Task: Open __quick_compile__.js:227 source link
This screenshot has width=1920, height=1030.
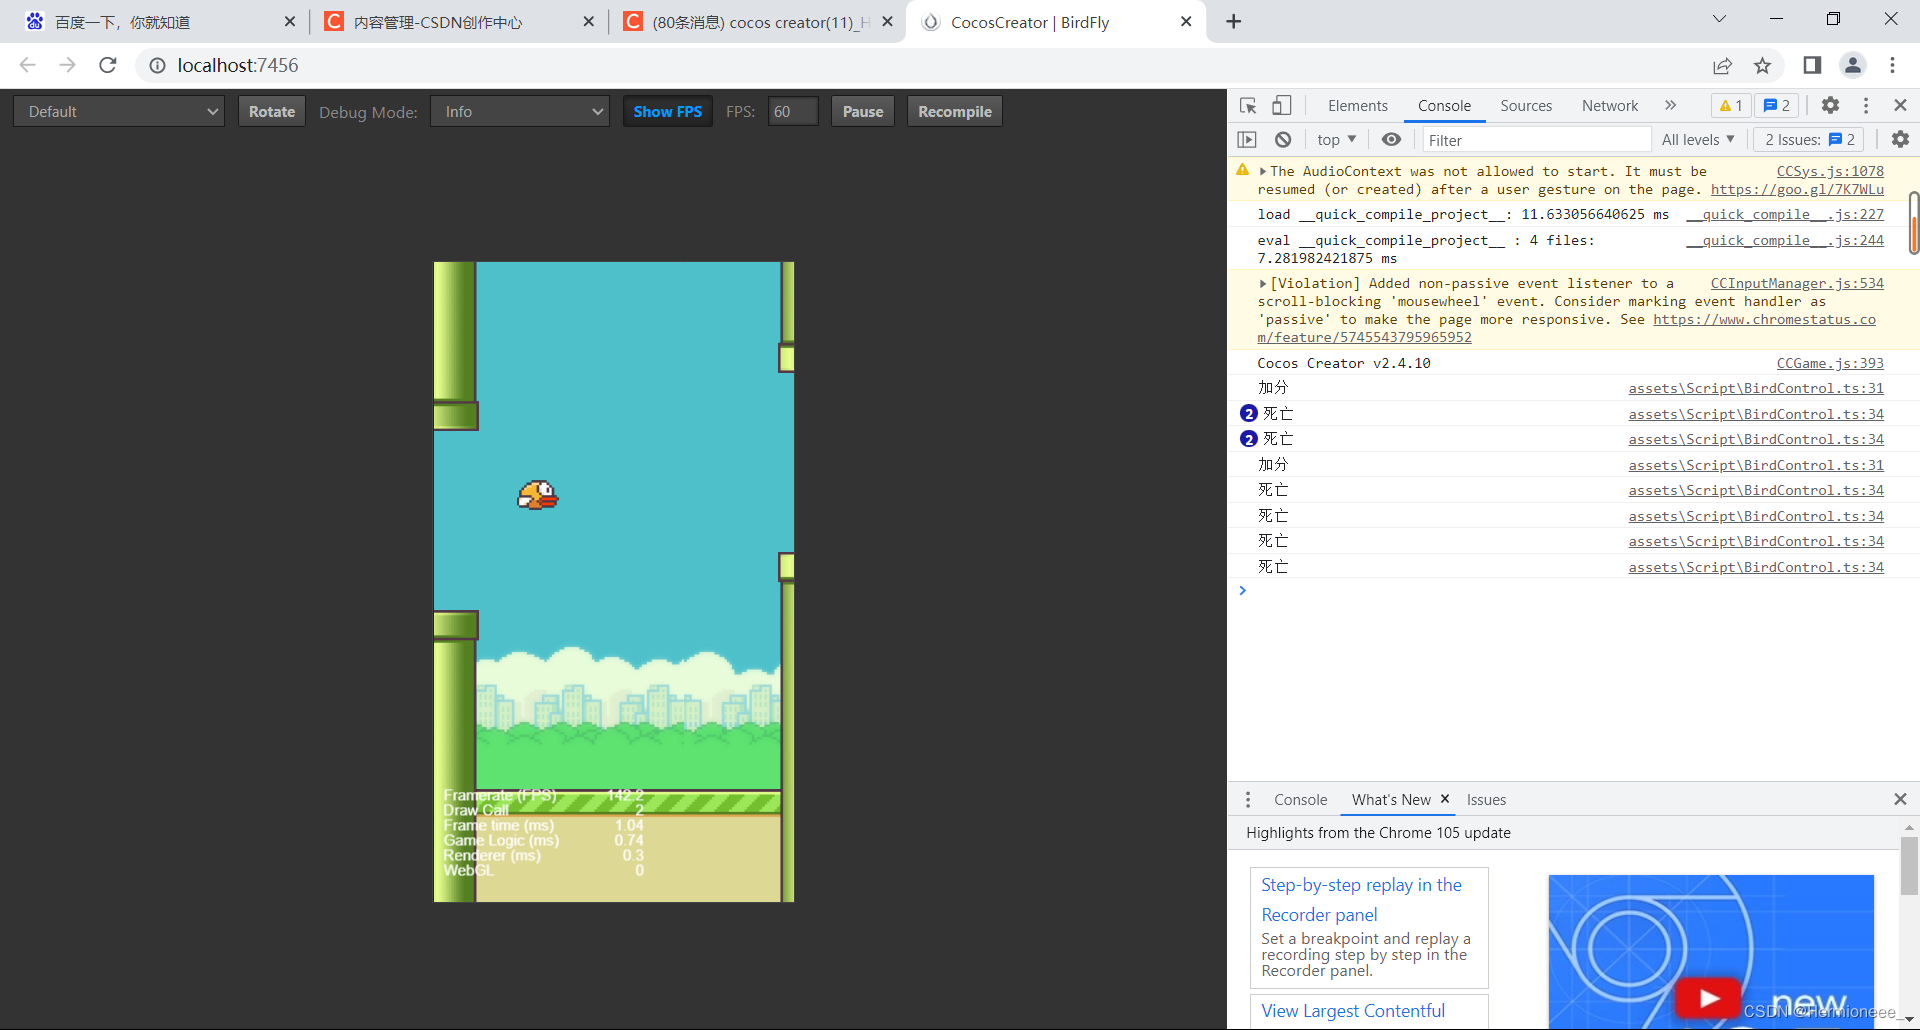Action: (1785, 214)
